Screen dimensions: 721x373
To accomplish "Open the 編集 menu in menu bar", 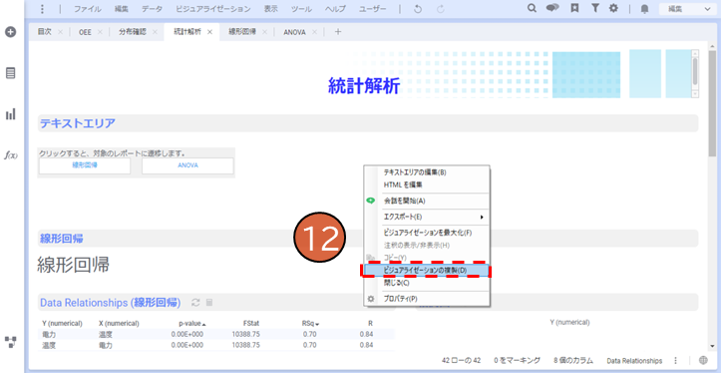I will (122, 9).
